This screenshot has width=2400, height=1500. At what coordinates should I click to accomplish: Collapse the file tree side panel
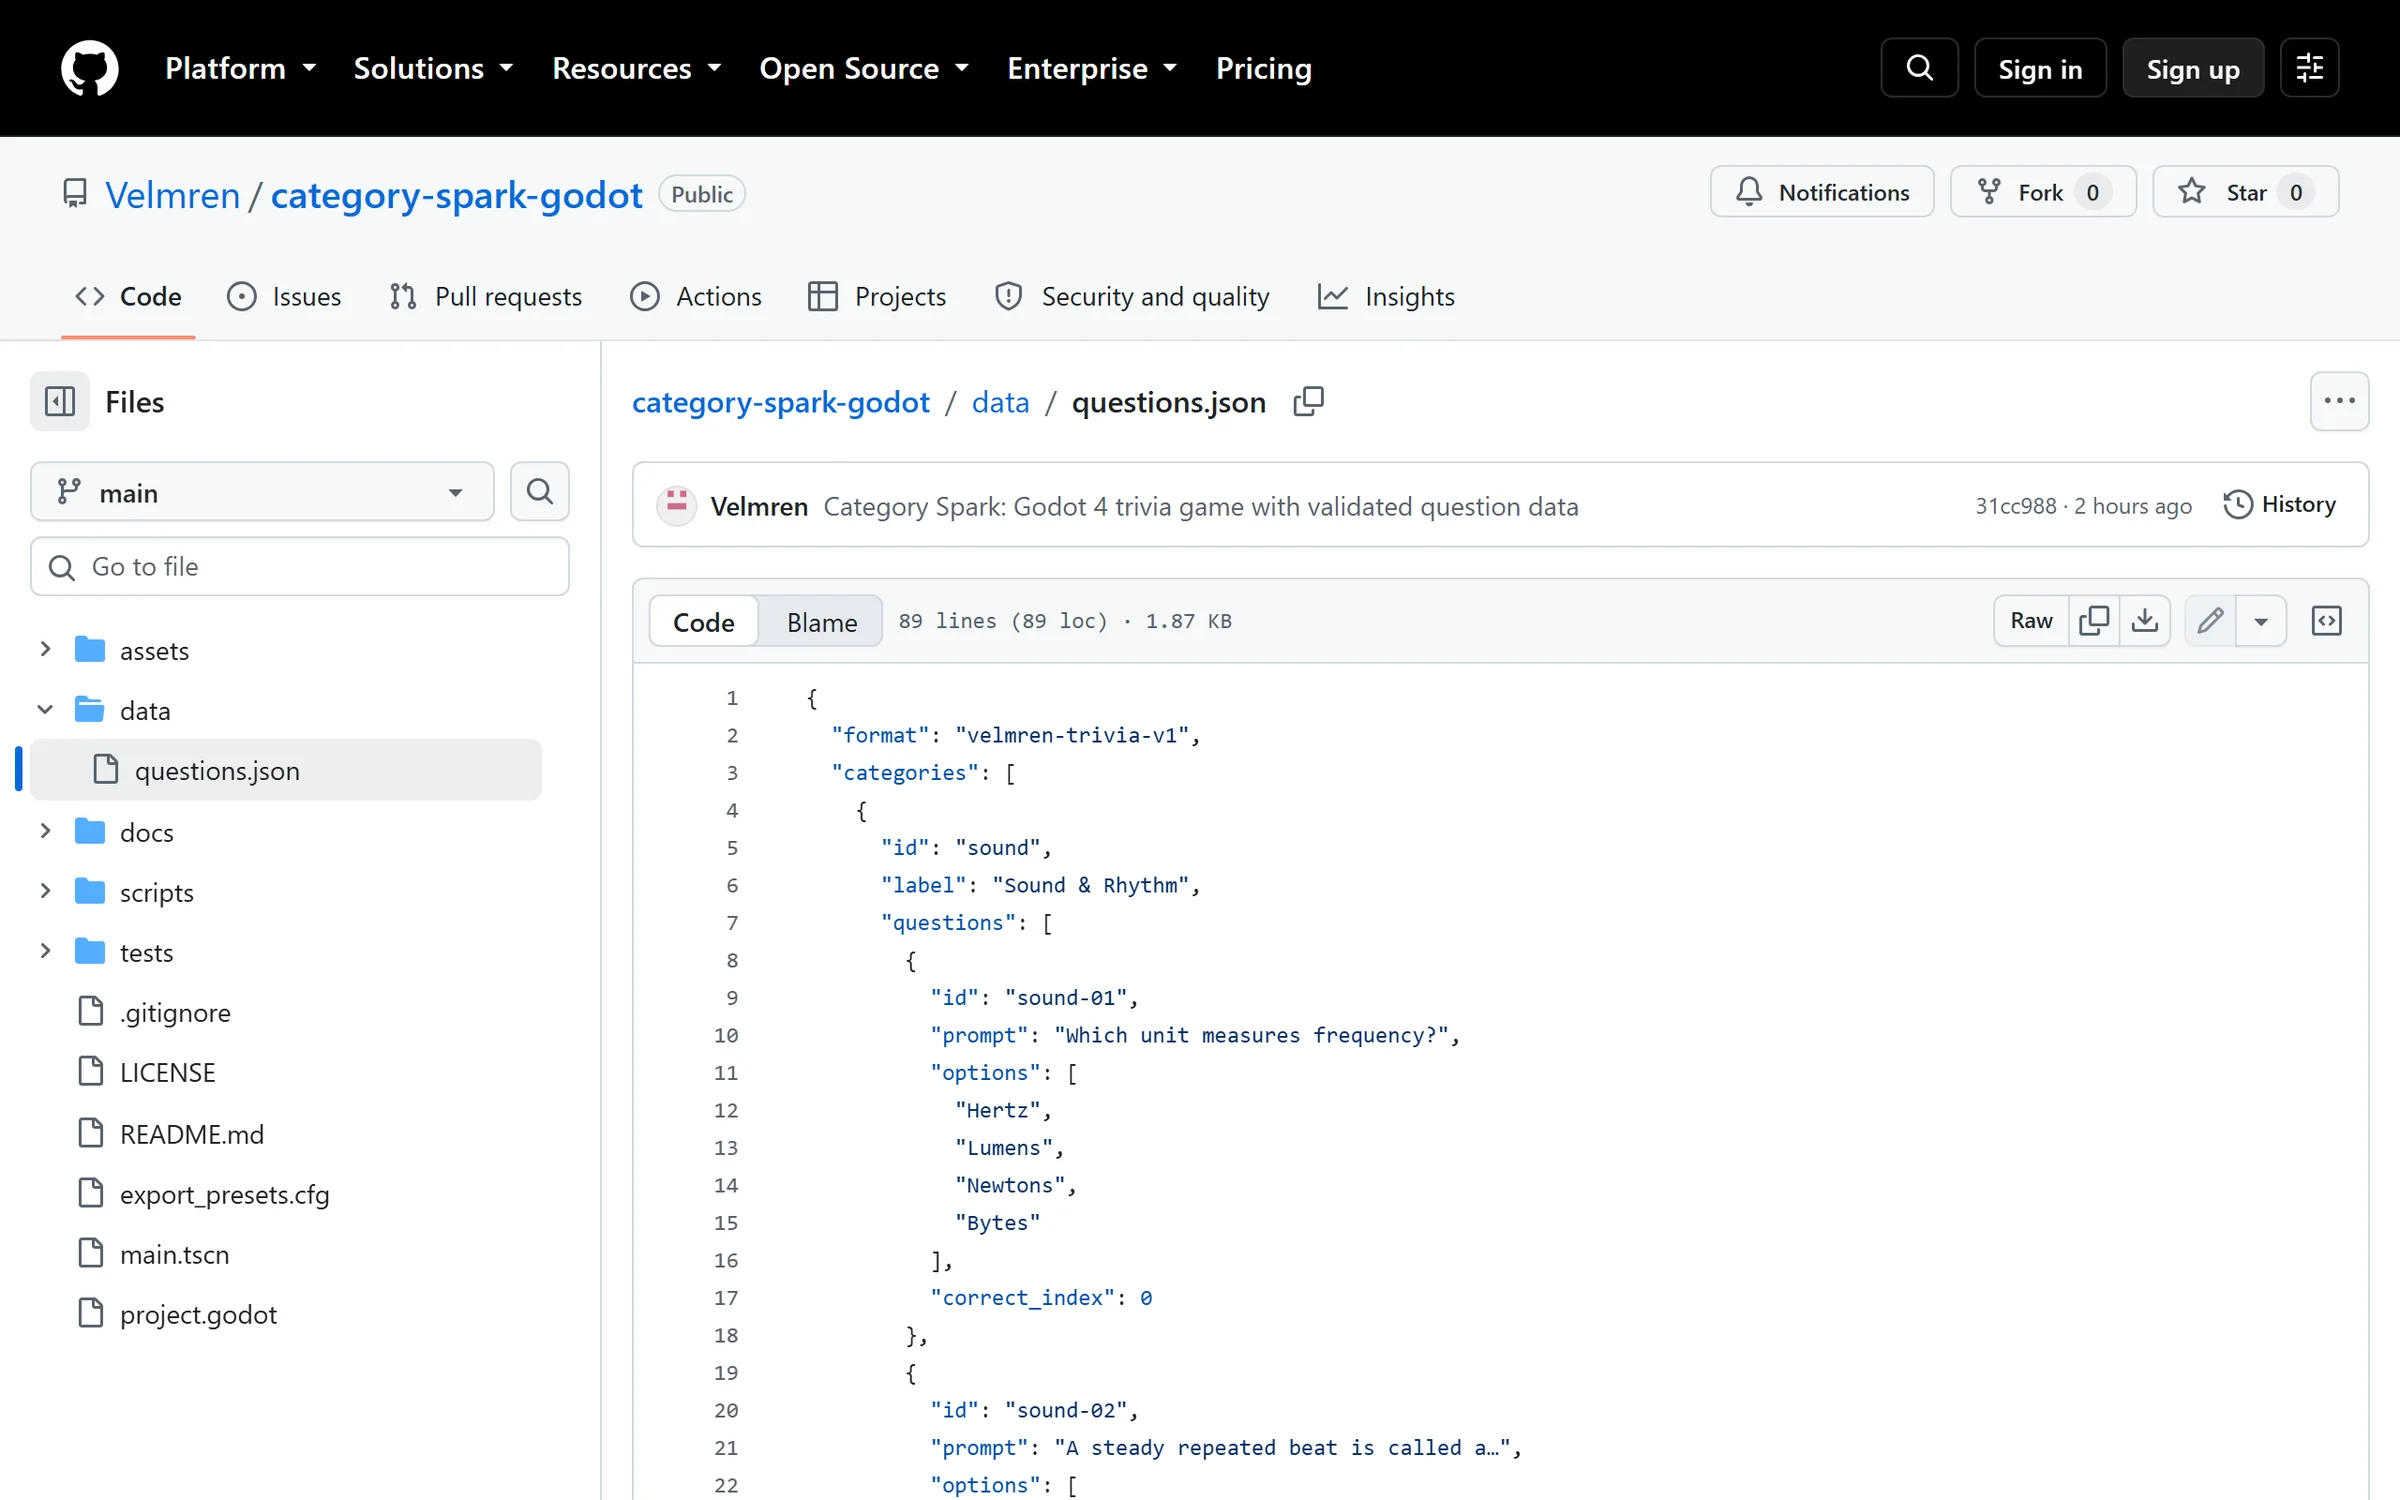click(60, 402)
